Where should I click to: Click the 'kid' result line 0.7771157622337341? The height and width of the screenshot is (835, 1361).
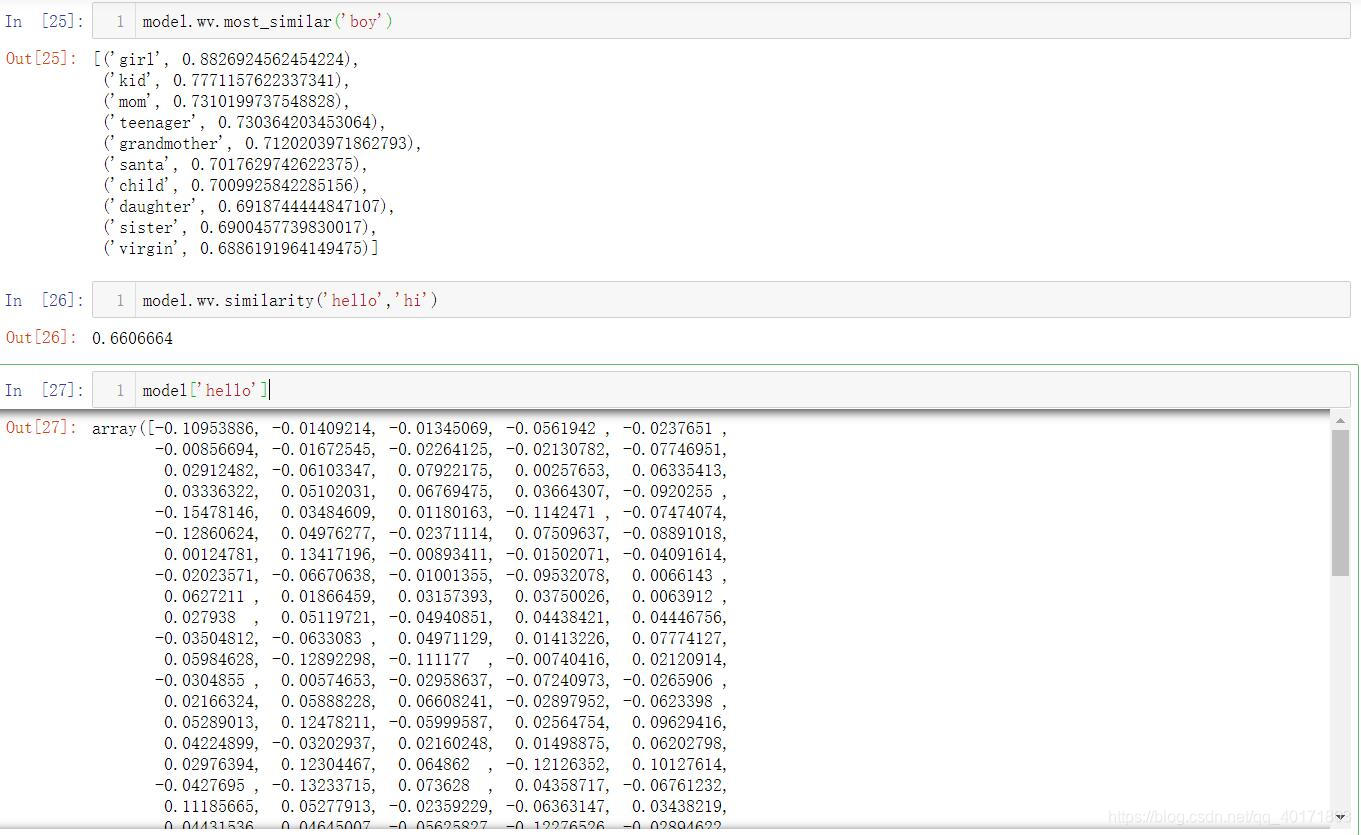pos(227,80)
